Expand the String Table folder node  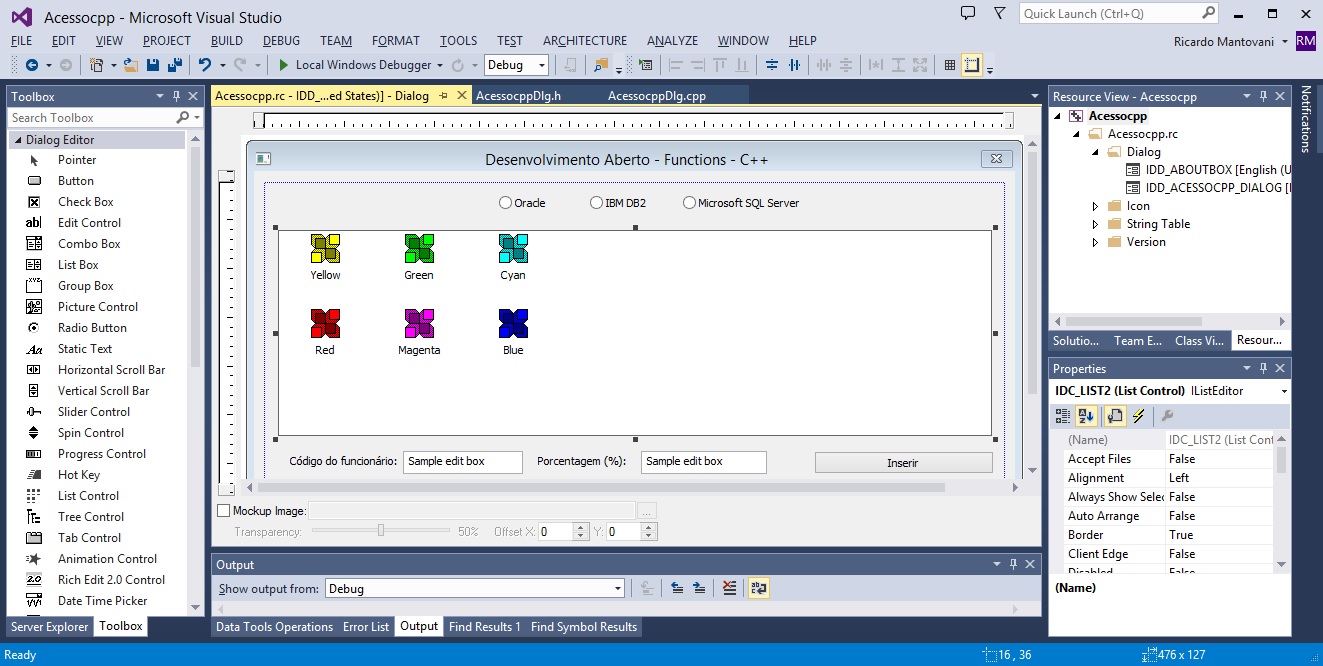[1095, 224]
